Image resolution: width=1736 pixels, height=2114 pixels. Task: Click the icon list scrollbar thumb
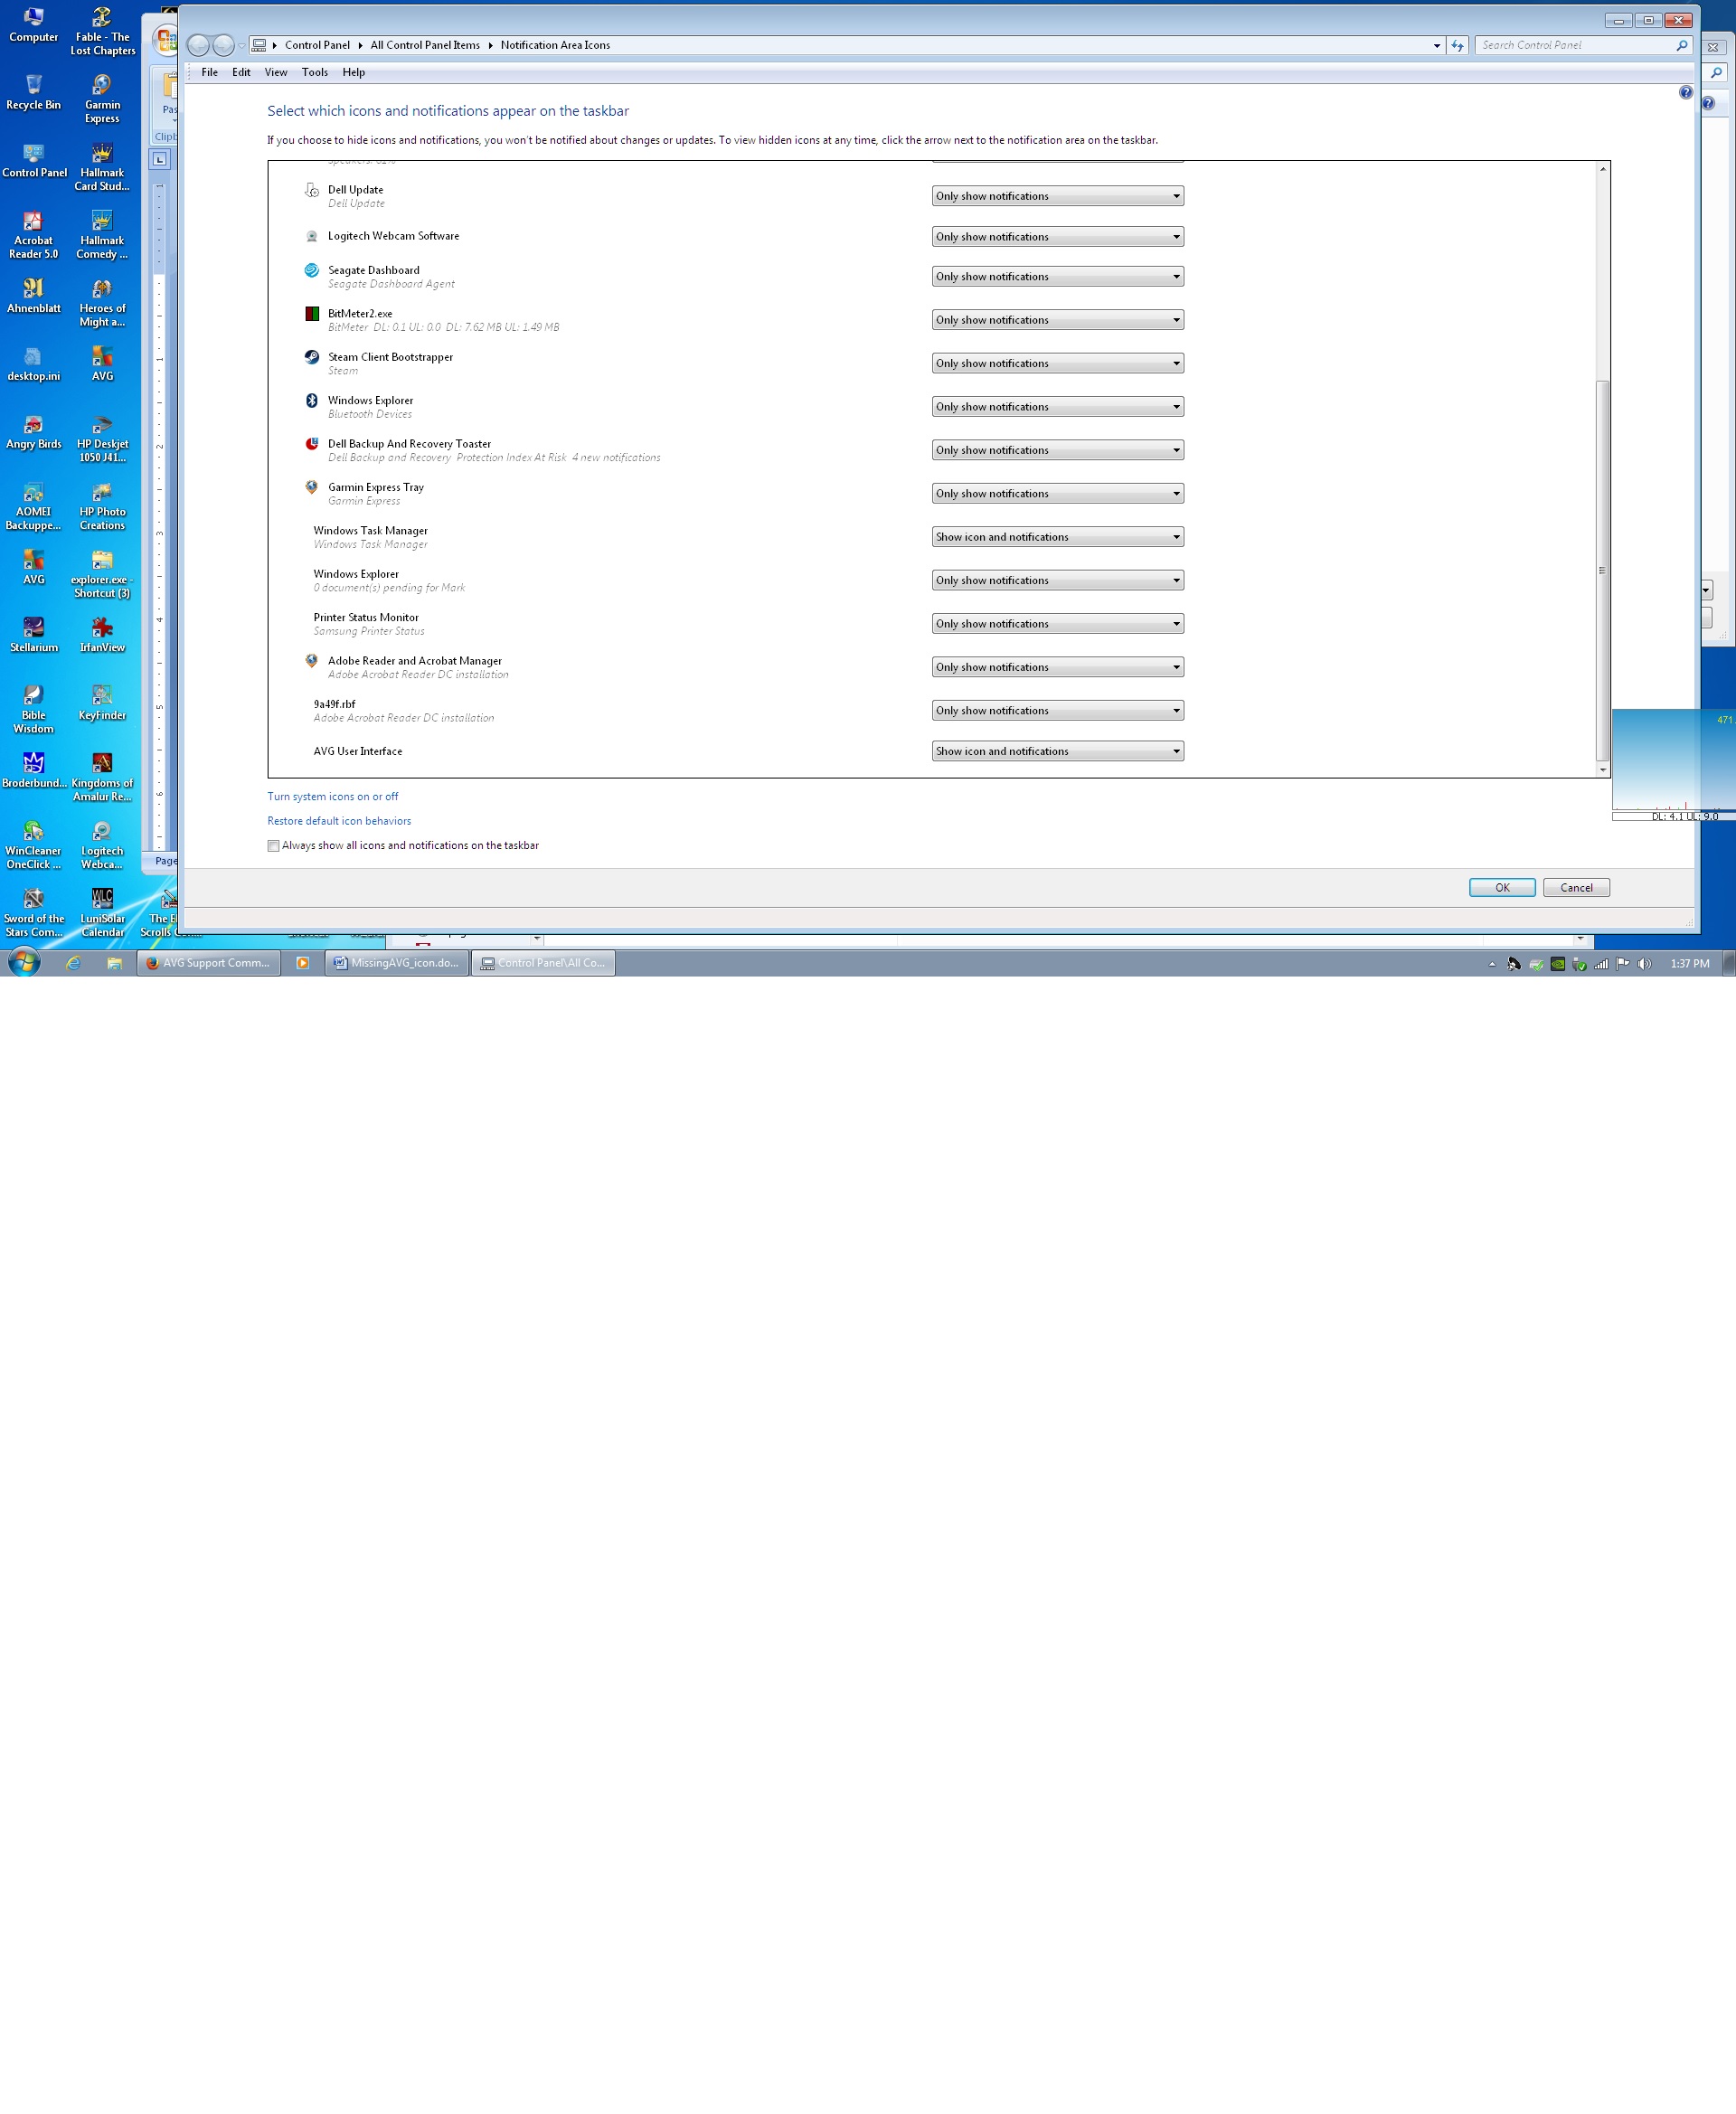click(1602, 570)
